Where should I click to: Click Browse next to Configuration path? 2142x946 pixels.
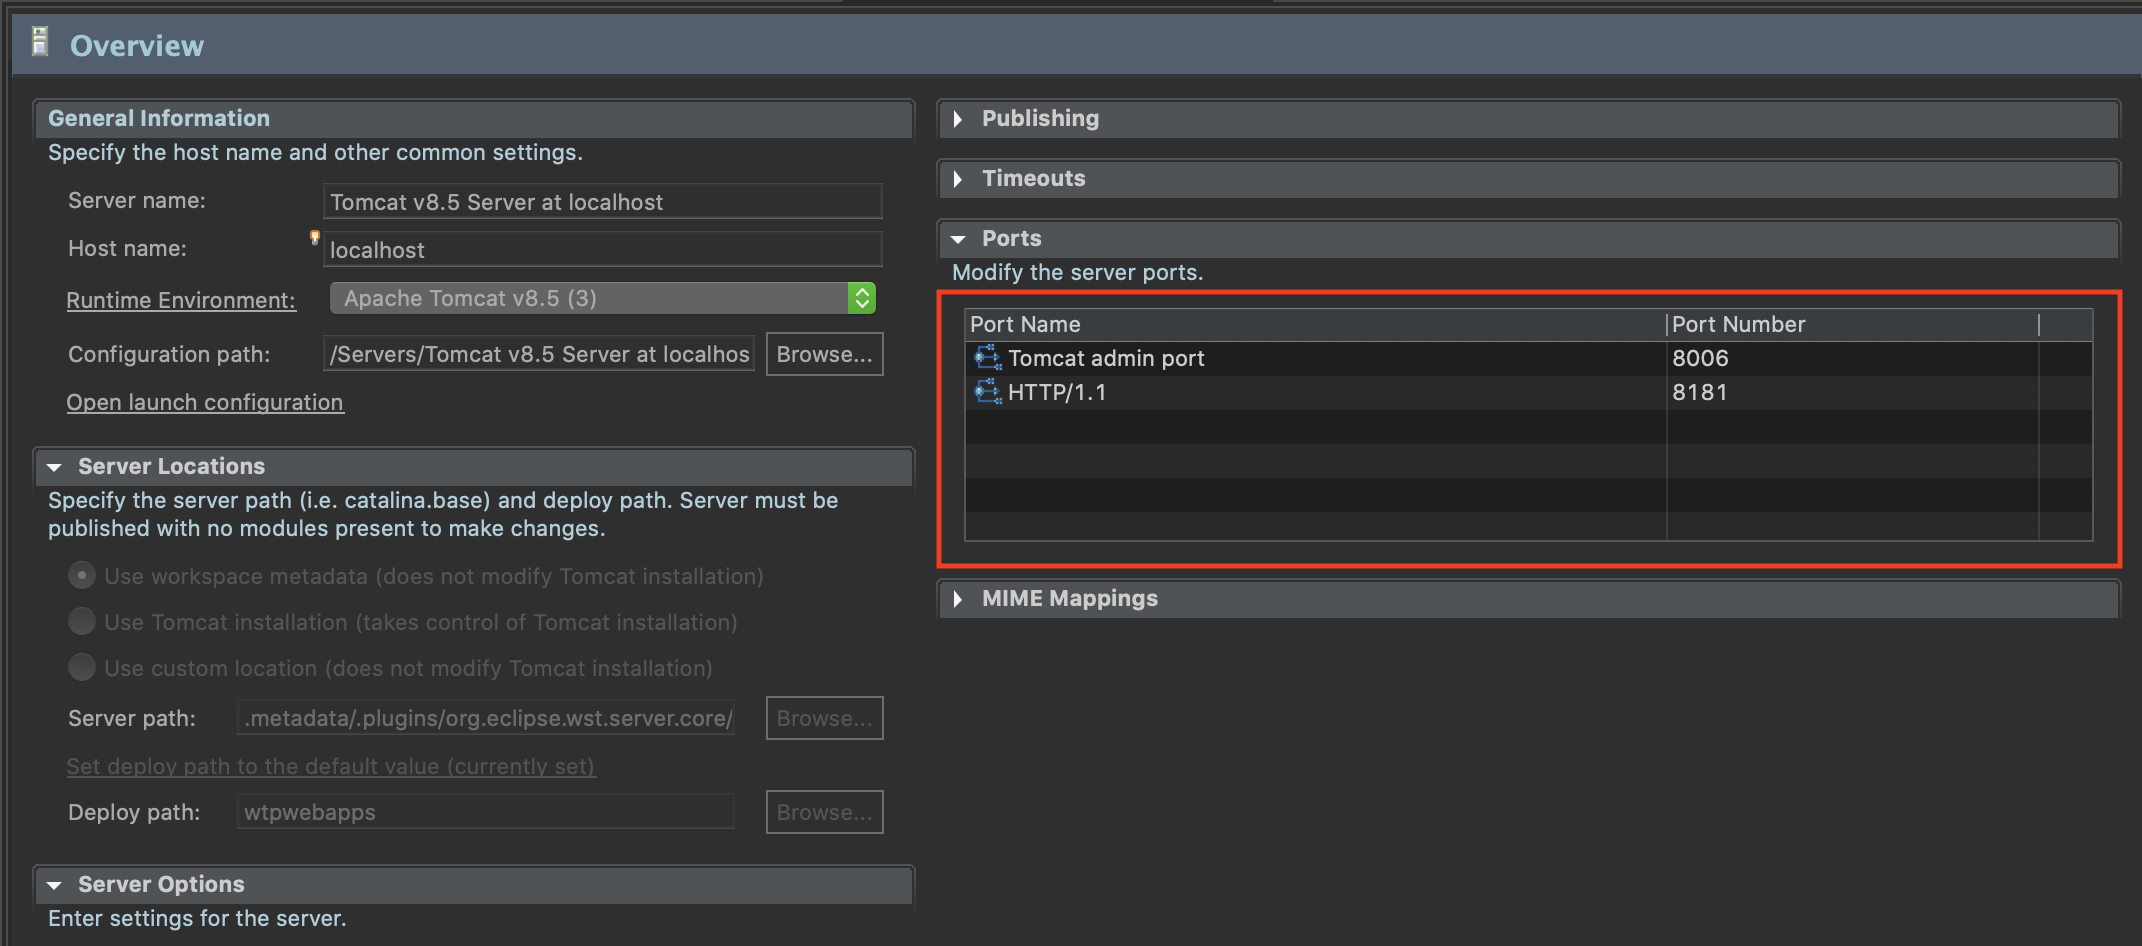click(x=824, y=354)
